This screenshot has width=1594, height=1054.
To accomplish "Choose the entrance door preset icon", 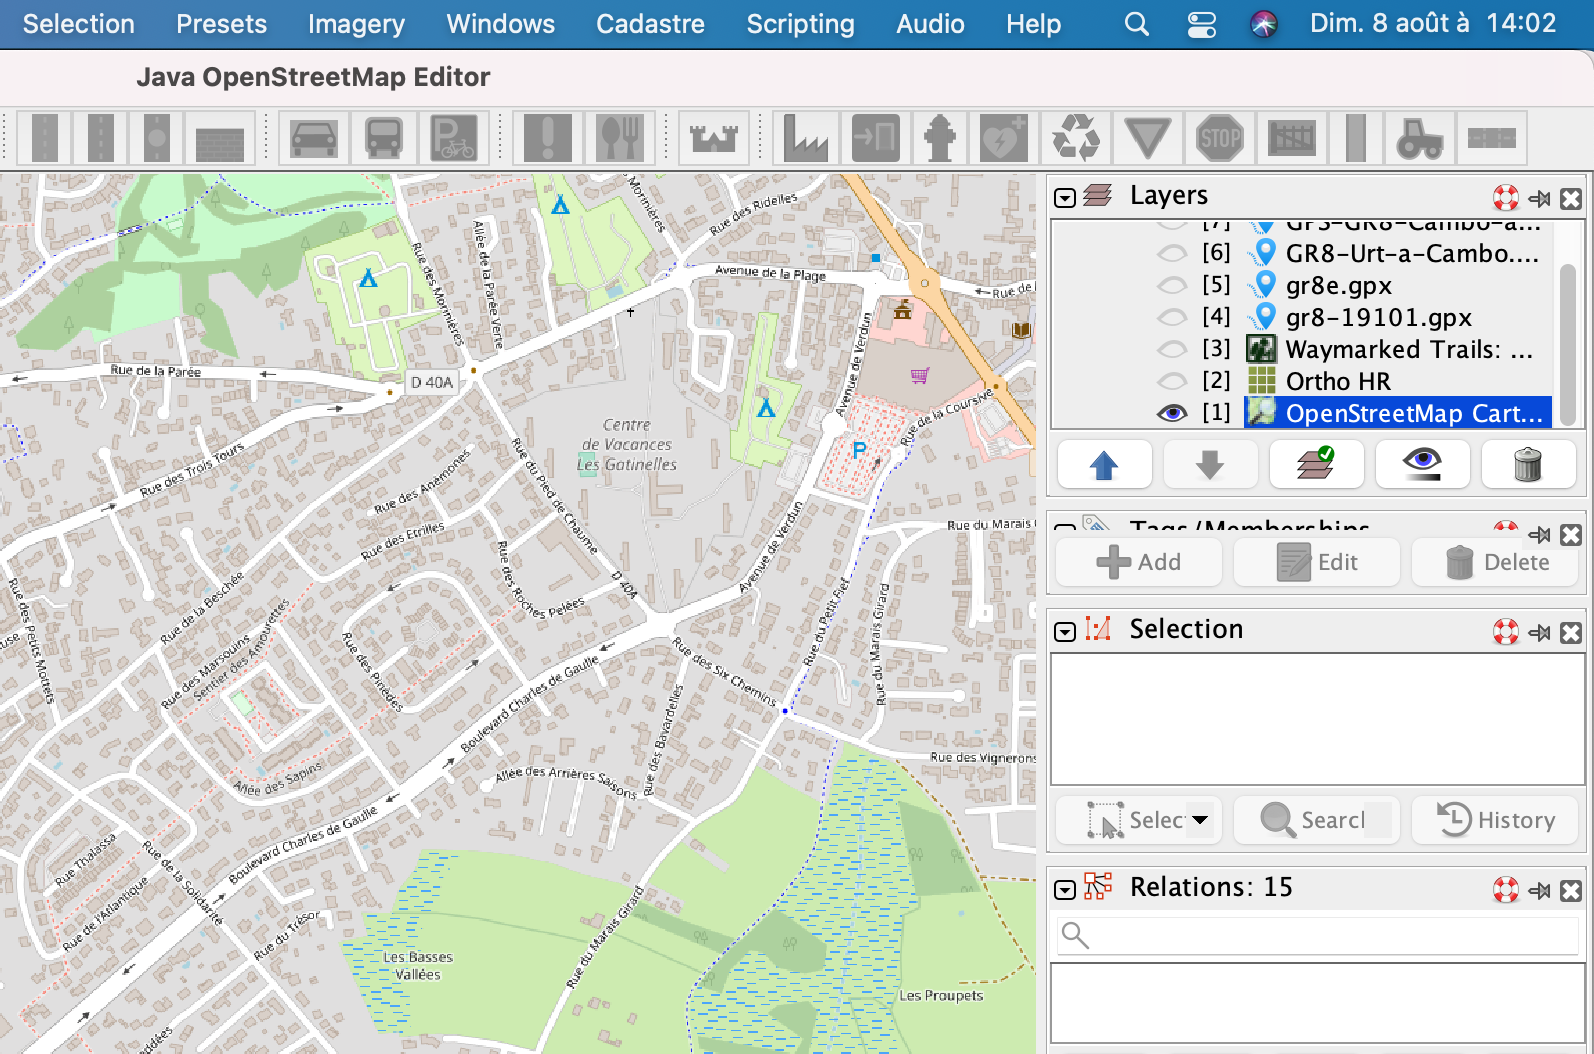I will (875, 138).
